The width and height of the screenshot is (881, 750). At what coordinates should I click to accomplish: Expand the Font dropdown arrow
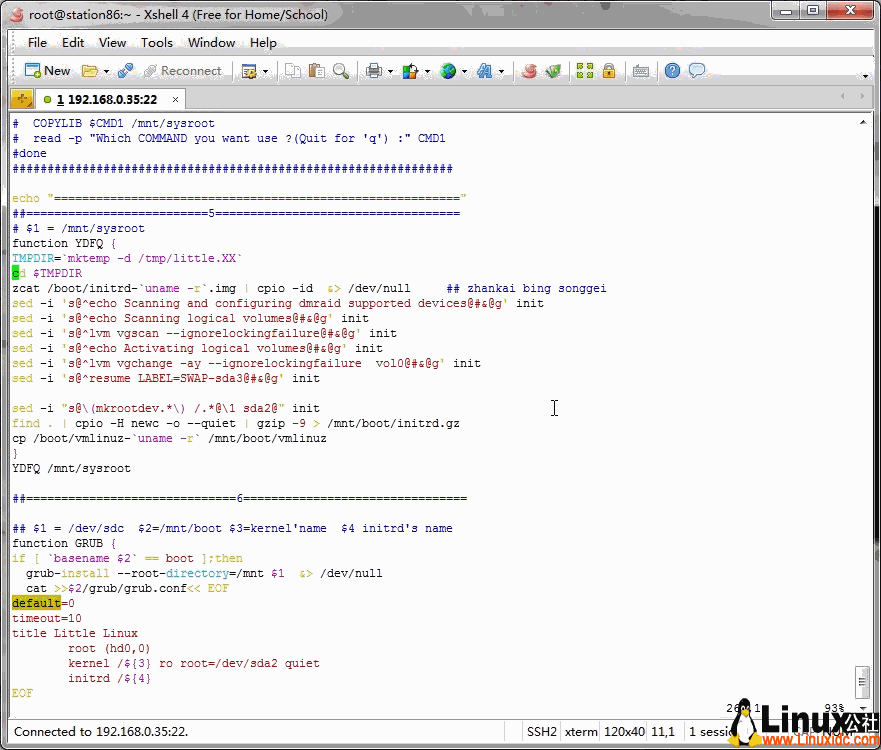pyautogui.click(x=501, y=71)
